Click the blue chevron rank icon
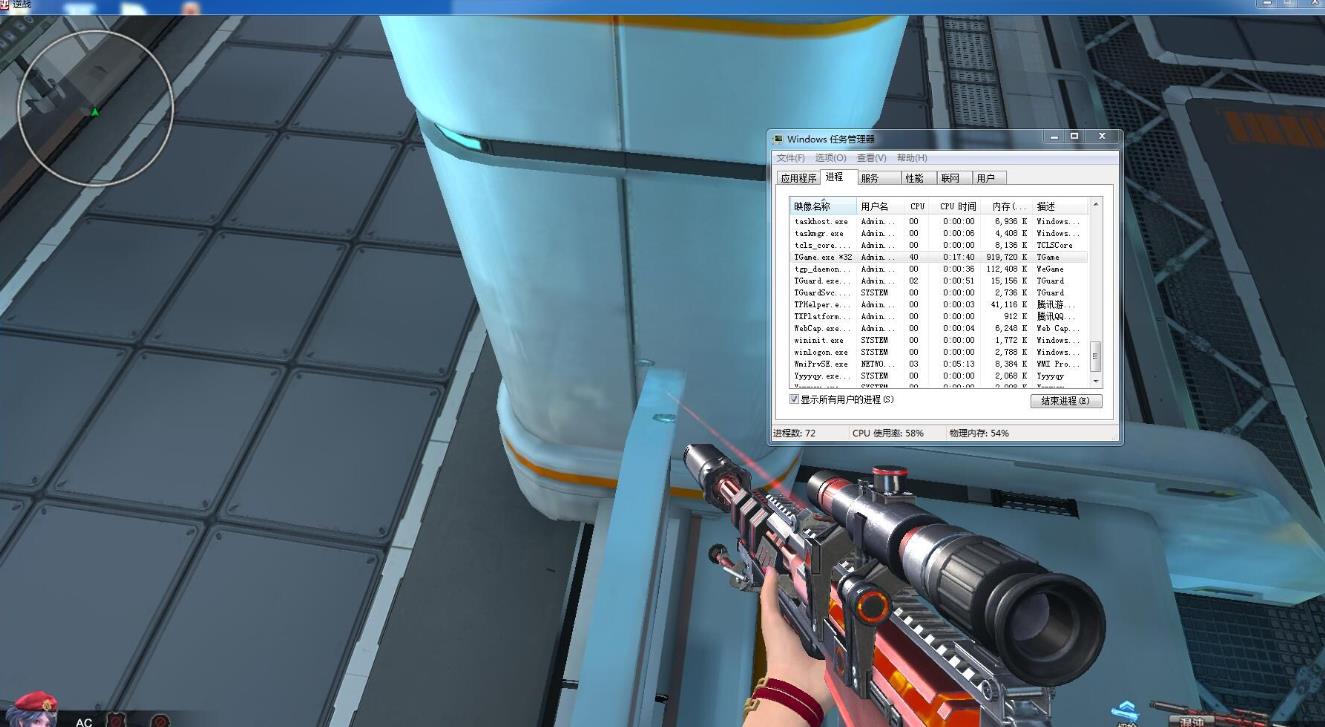The width and height of the screenshot is (1325, 727). 1127,712
